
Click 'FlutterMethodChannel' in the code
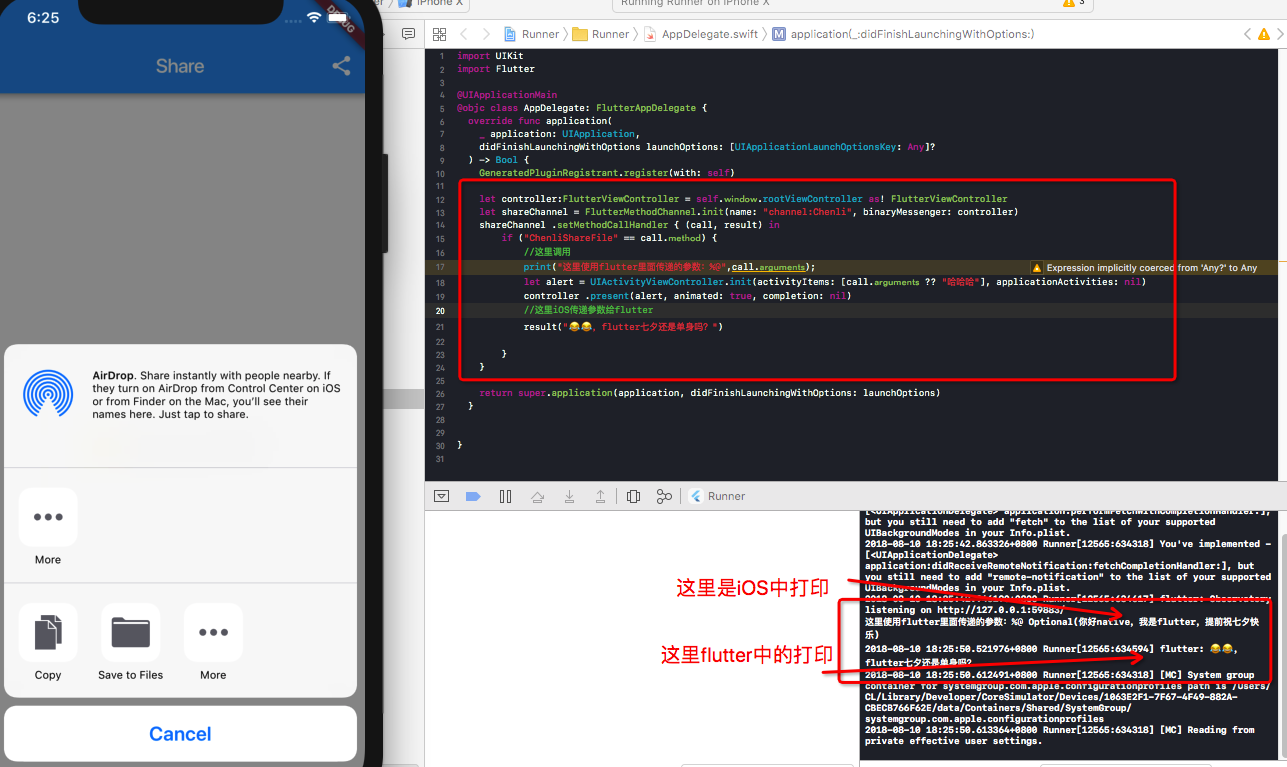tap(640, 212)
